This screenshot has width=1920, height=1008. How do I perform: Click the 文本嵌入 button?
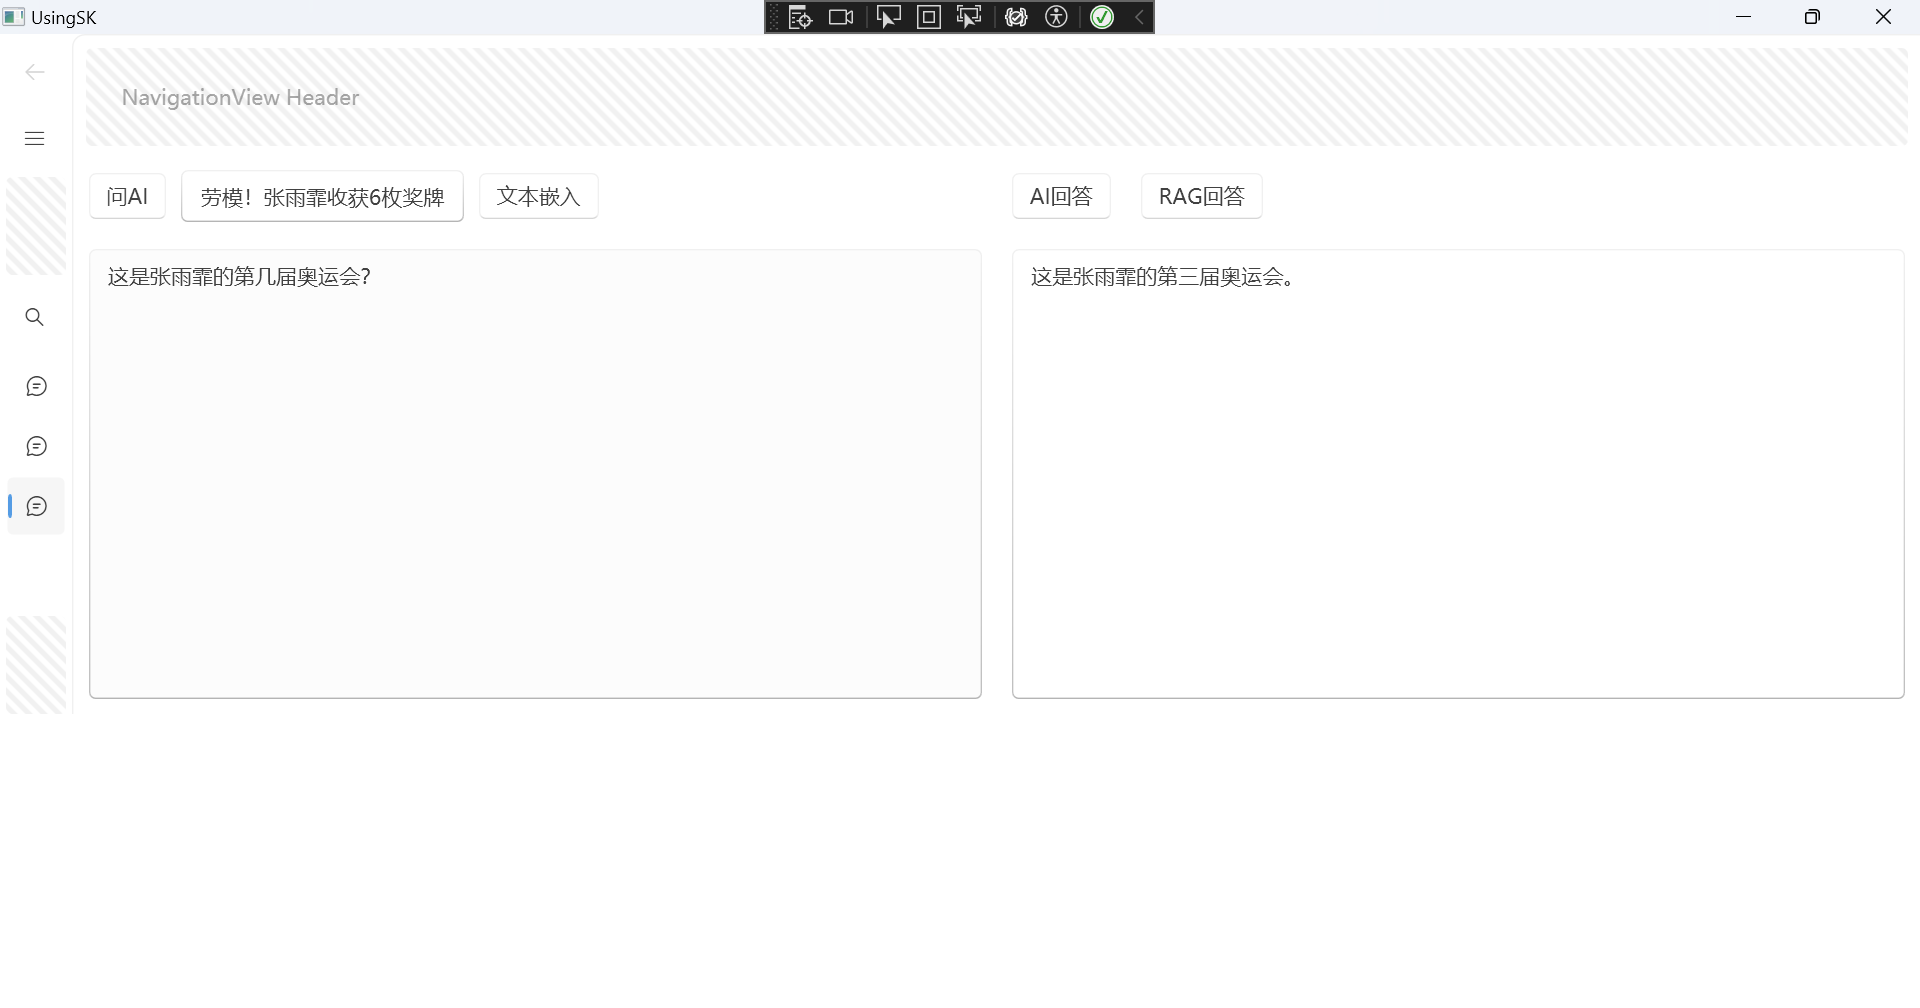click(x=538, y=196)
